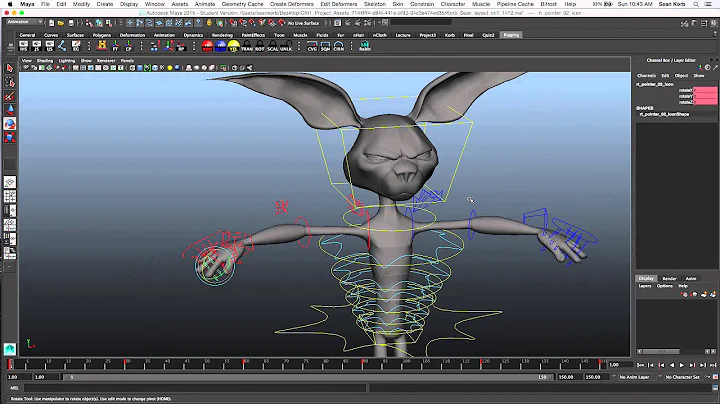Click the SQR square curve shelf icon
Screen dimensions: 720x404
click(326, 46)
